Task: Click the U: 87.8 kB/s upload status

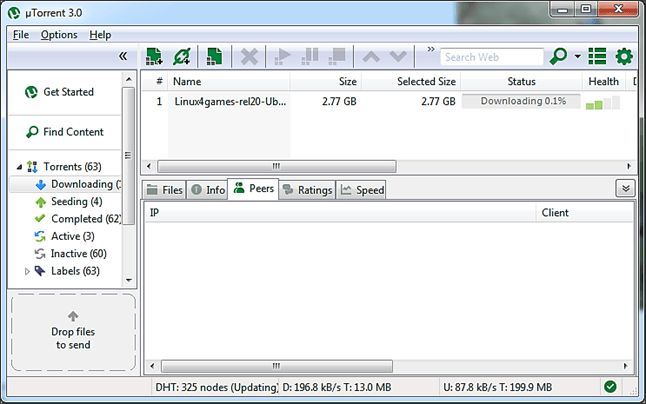Action: pos(497,388)
